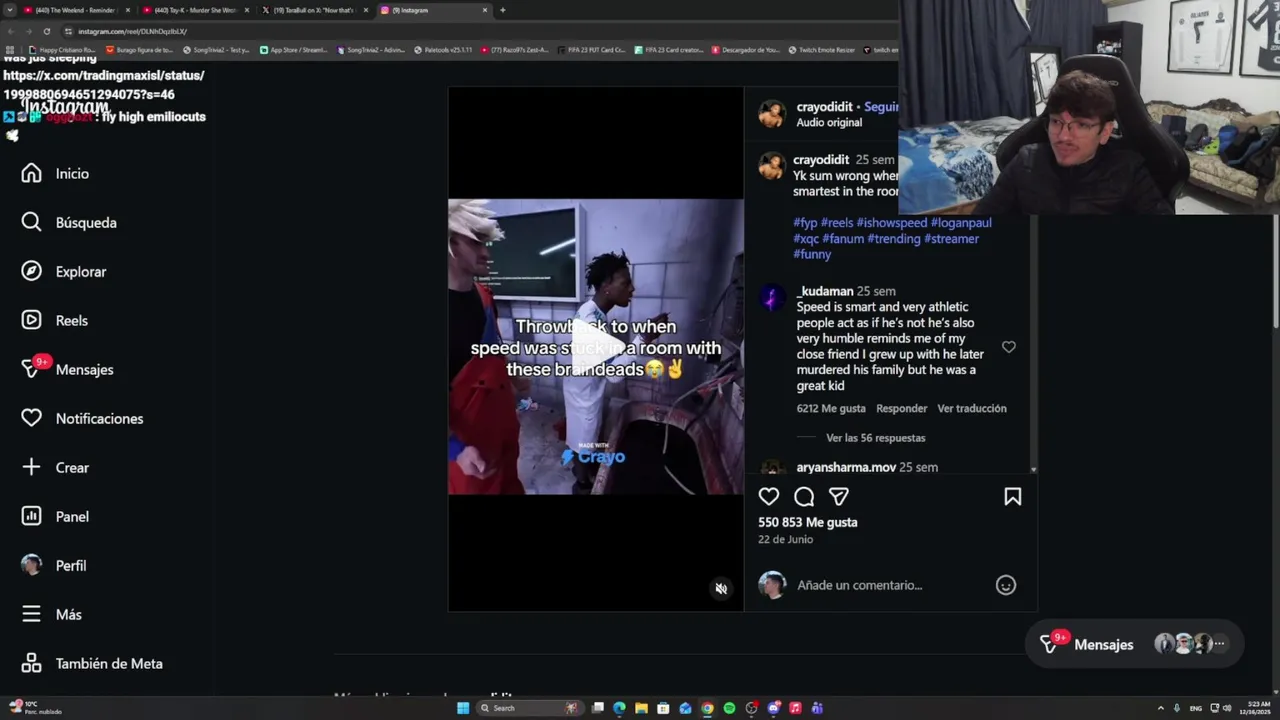Switch to TaraBull on X tab

point(314,10)
